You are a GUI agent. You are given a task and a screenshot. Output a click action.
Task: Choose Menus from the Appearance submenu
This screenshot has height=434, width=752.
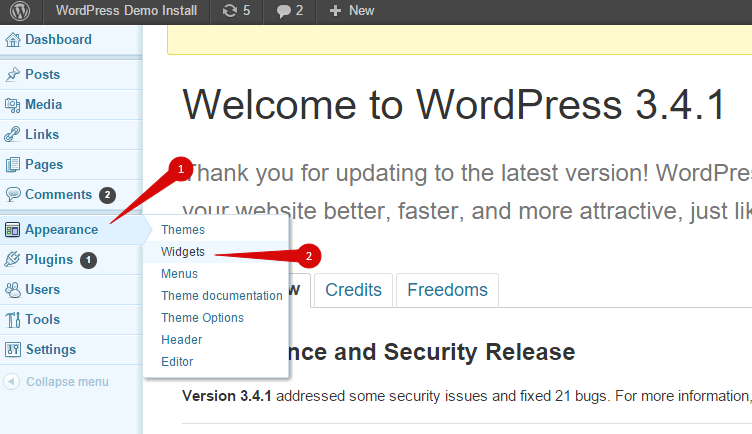click(179, 274)
